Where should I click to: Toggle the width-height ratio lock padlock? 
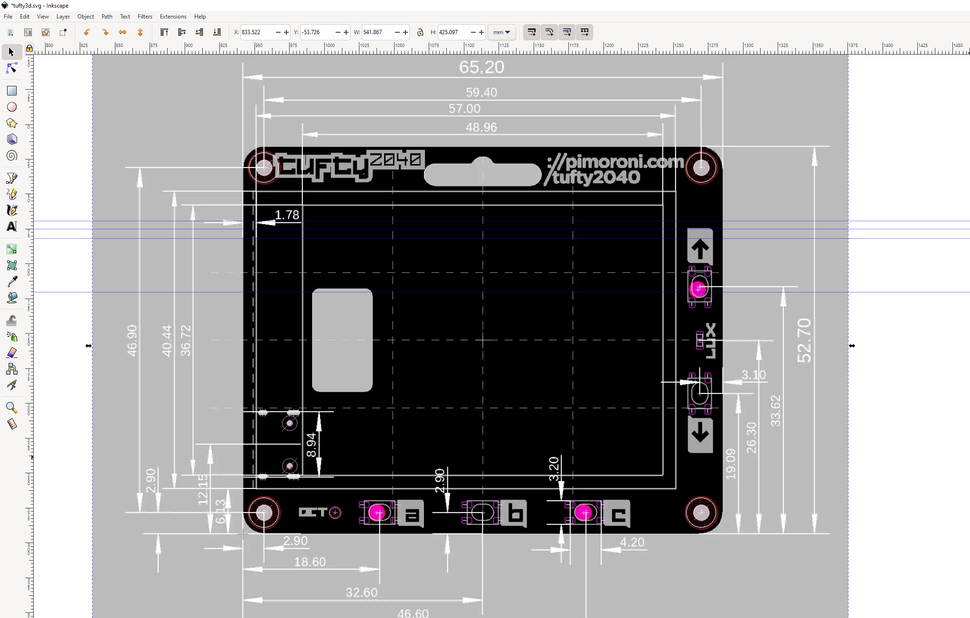[x=421, y=31]
